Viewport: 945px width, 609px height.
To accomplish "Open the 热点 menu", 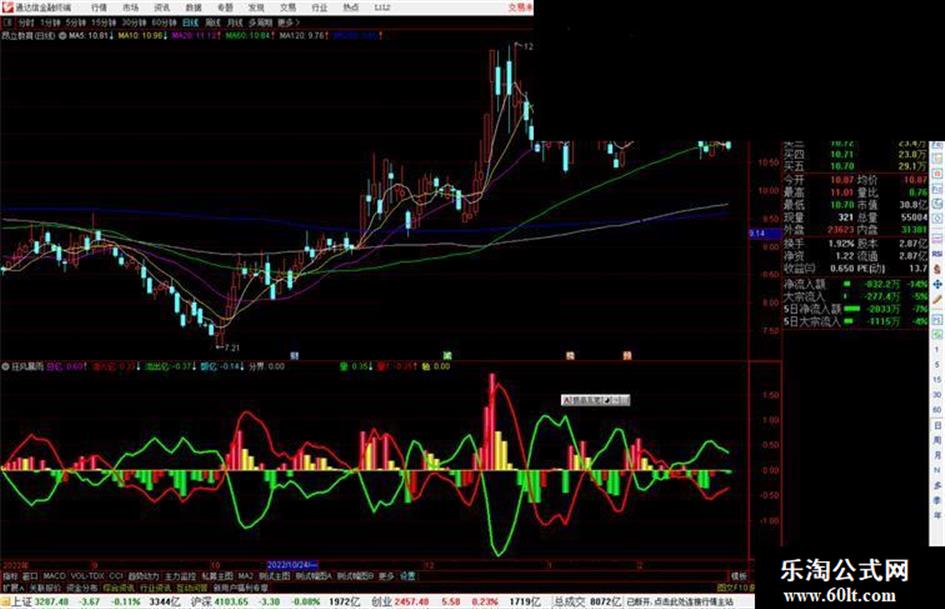I will [x=350, y=7].
